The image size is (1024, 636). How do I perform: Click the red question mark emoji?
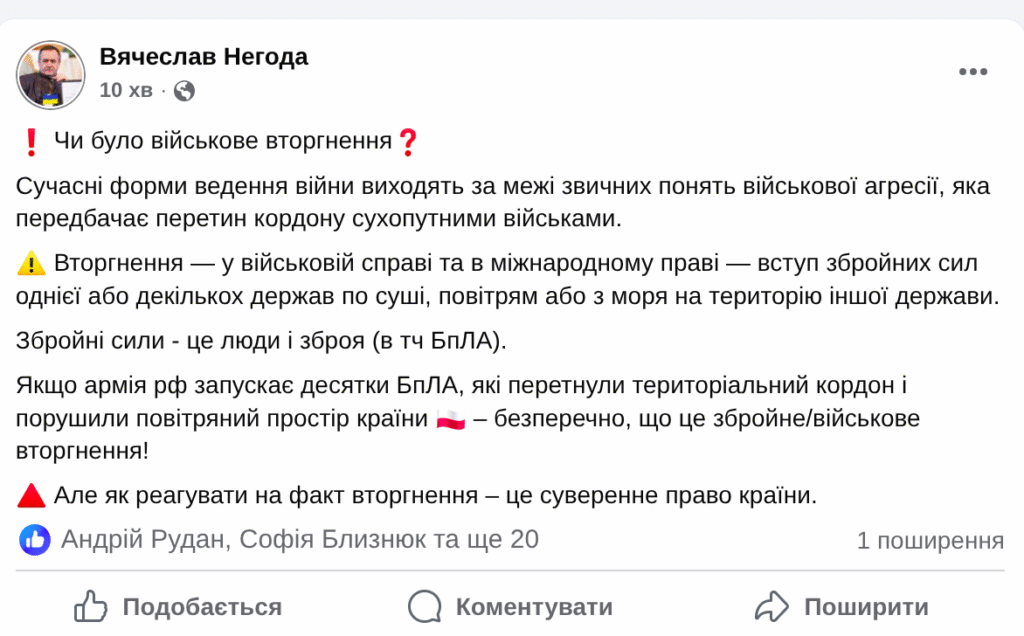click(407, 143)
